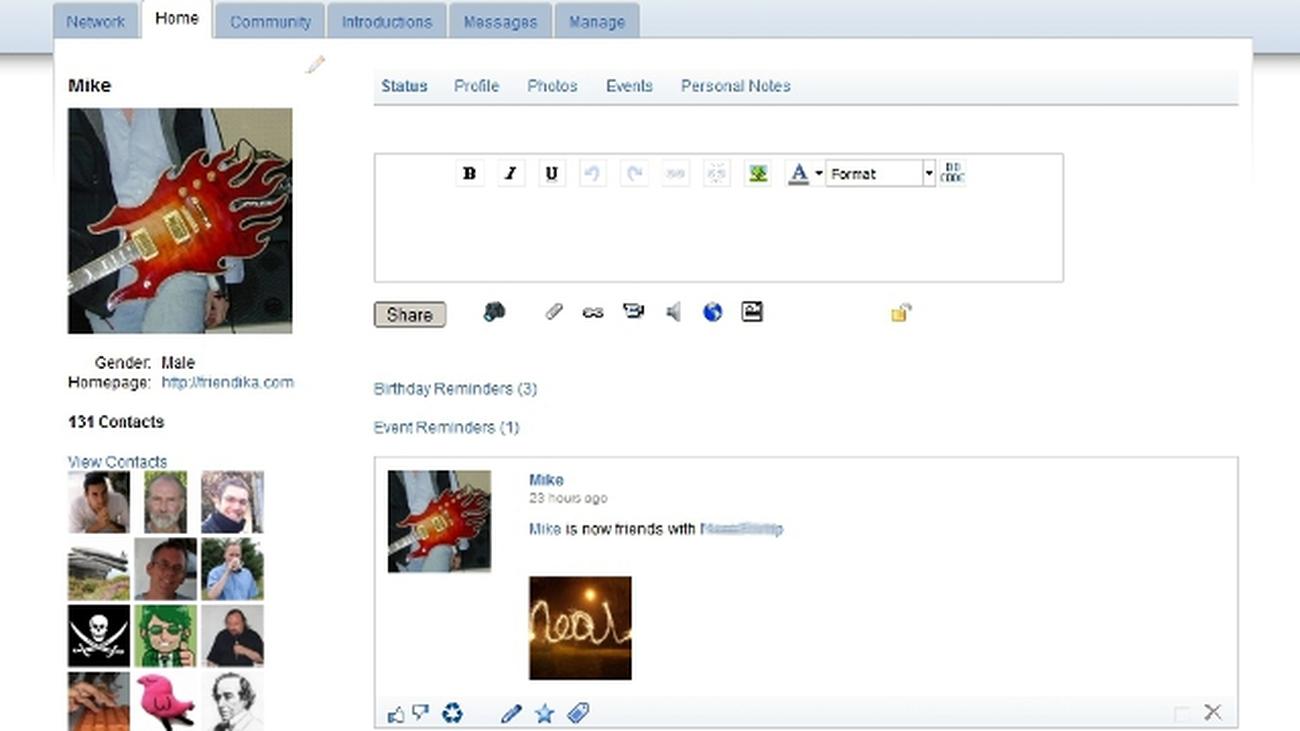Attach a file with the paperclip icon
The height and width of the screenshot is (731, 1300).
[x=553, y=312]
